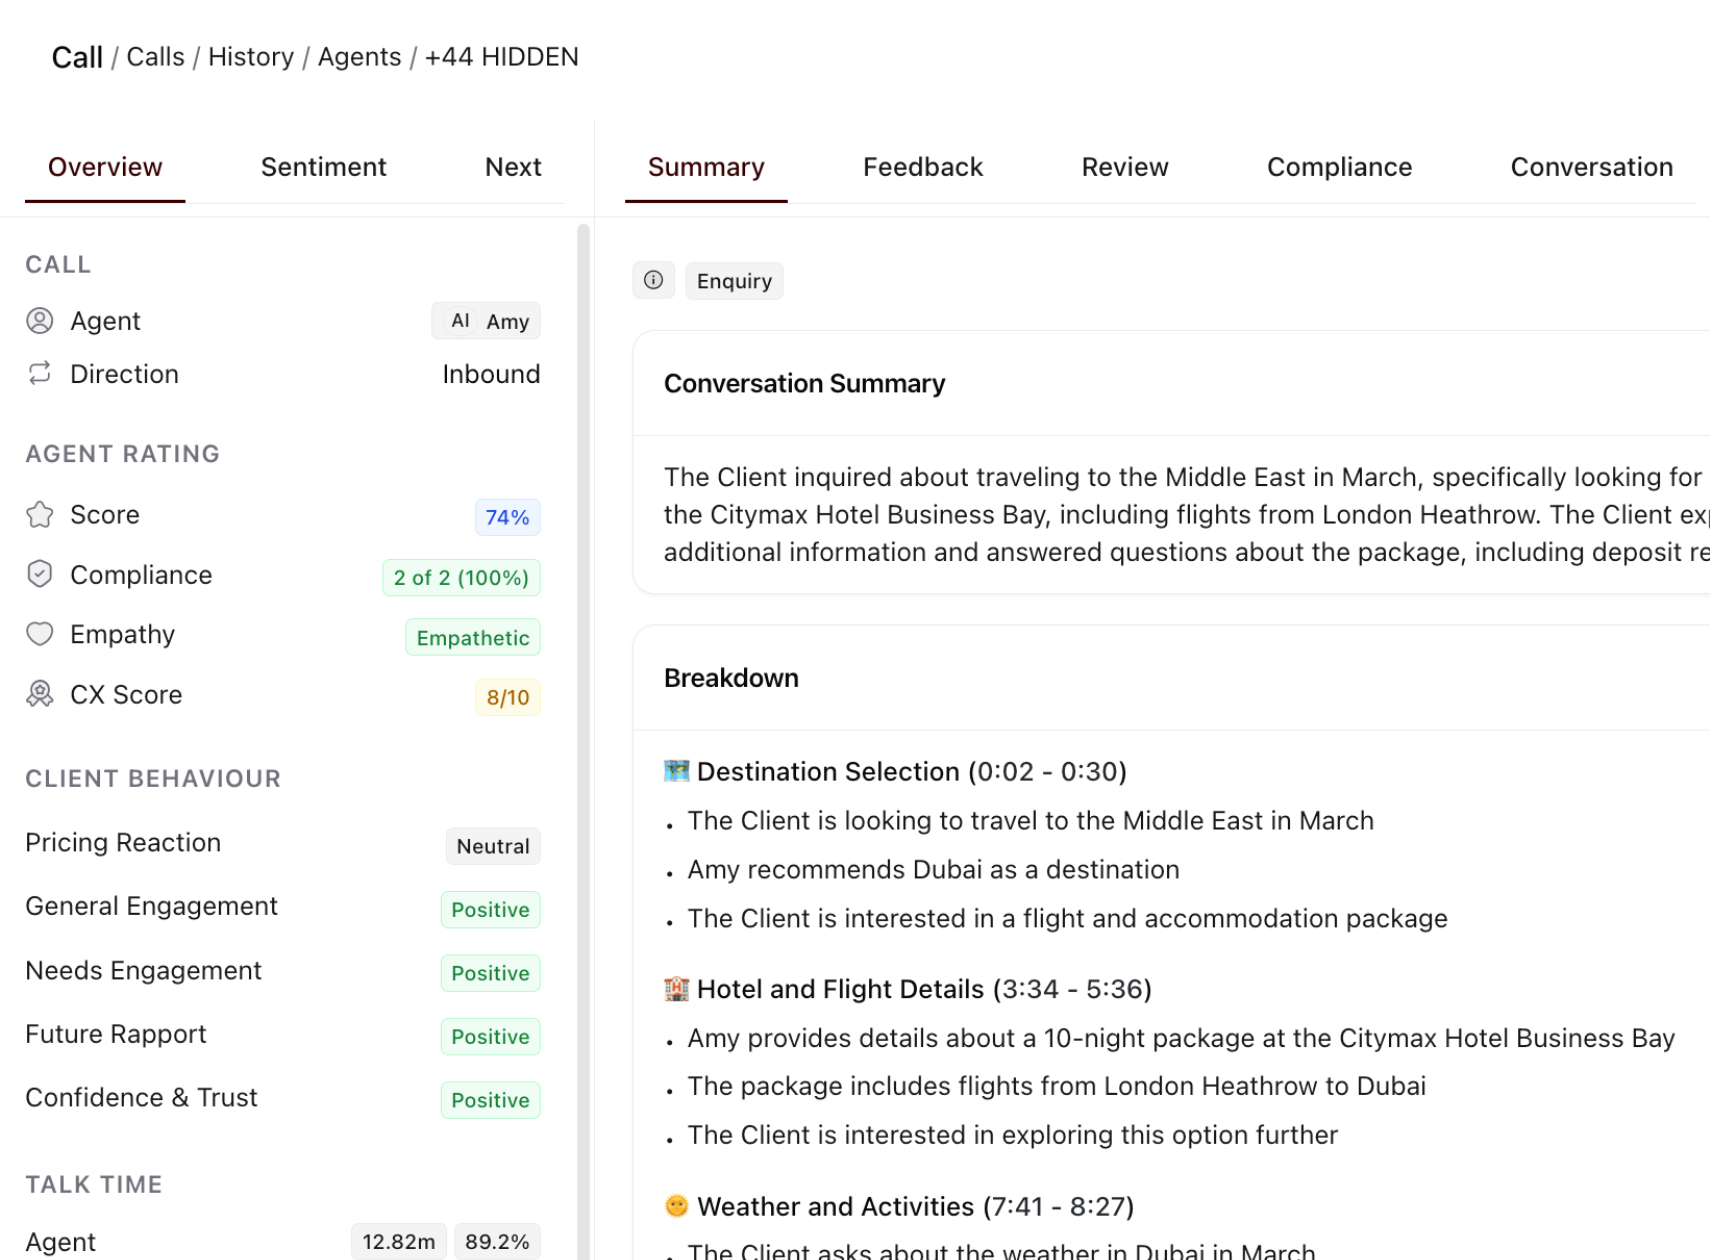Switch to the Compliance tab

[1339, 167]
